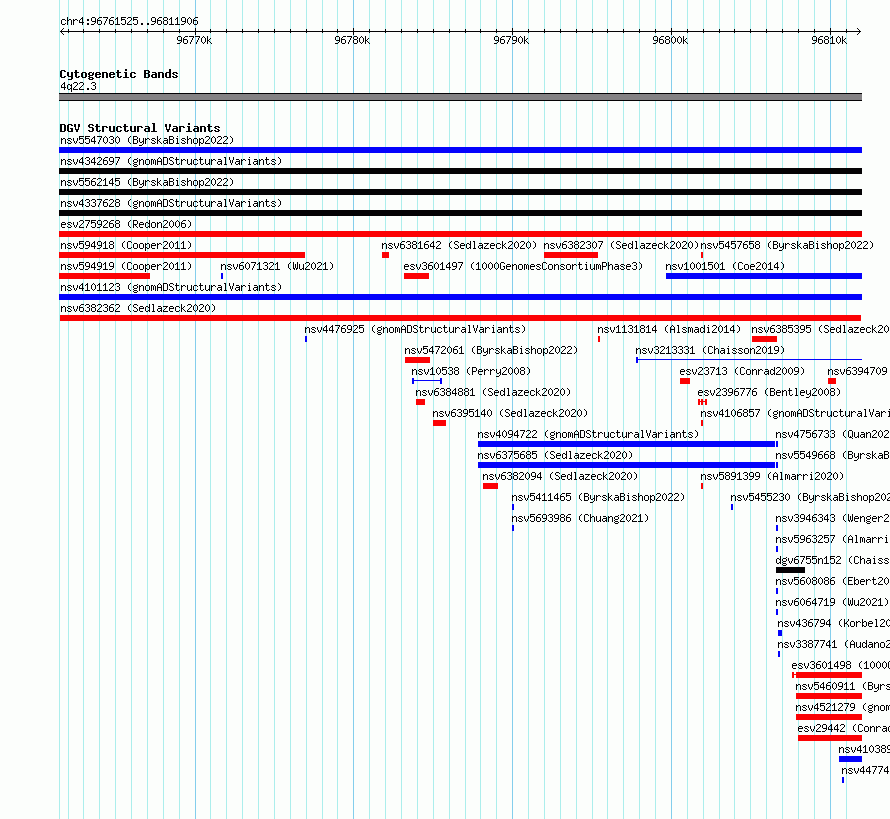Viewport: 890px width, 819px height.
Task: Select nsv6384881 (Sedlazeck2020) label
Action: click(493, 392)
